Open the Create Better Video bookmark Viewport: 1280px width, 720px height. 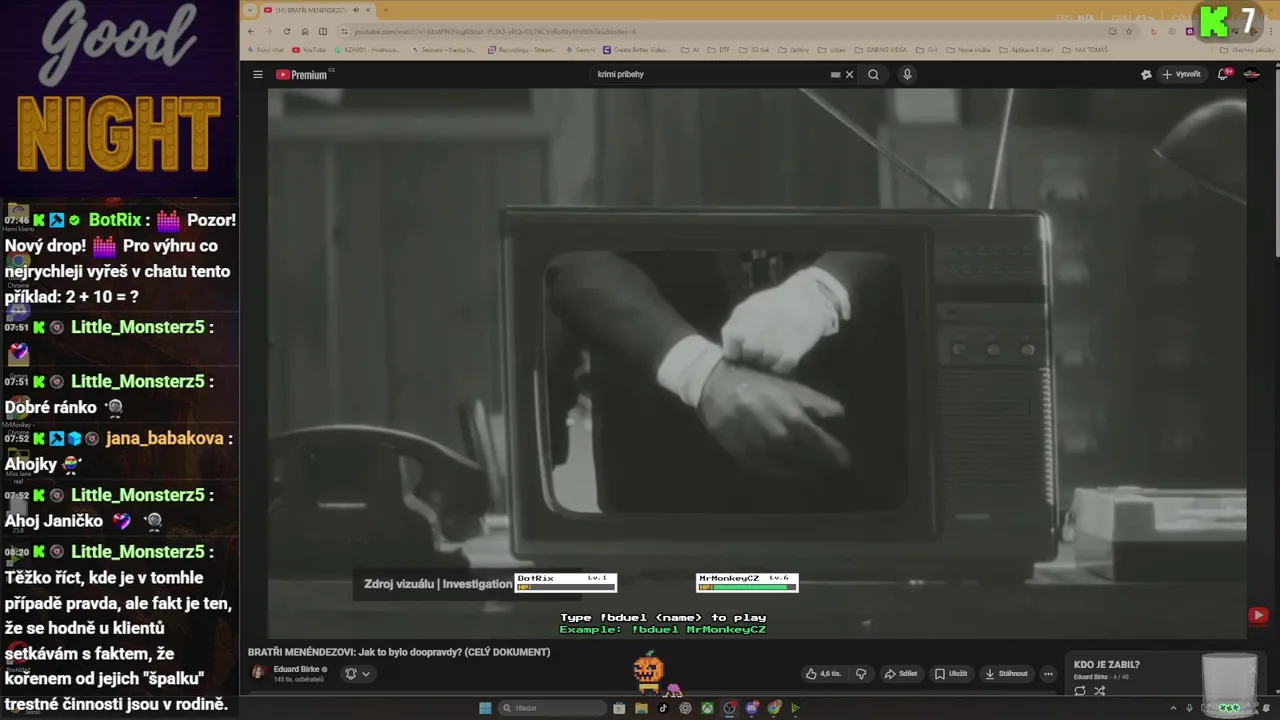point(638,50)
